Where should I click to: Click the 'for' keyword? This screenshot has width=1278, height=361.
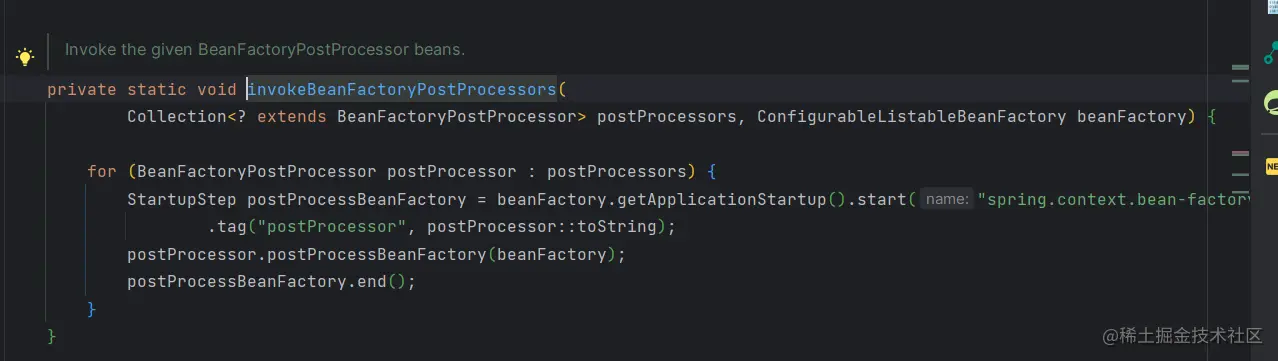102,171
